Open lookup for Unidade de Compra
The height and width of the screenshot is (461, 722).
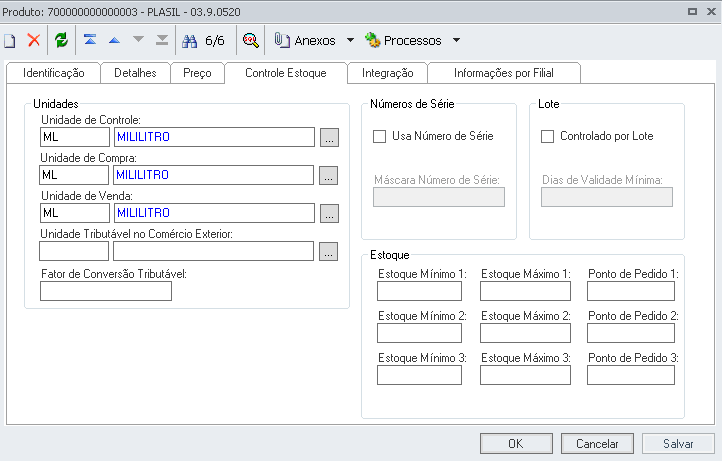(328, 175)
